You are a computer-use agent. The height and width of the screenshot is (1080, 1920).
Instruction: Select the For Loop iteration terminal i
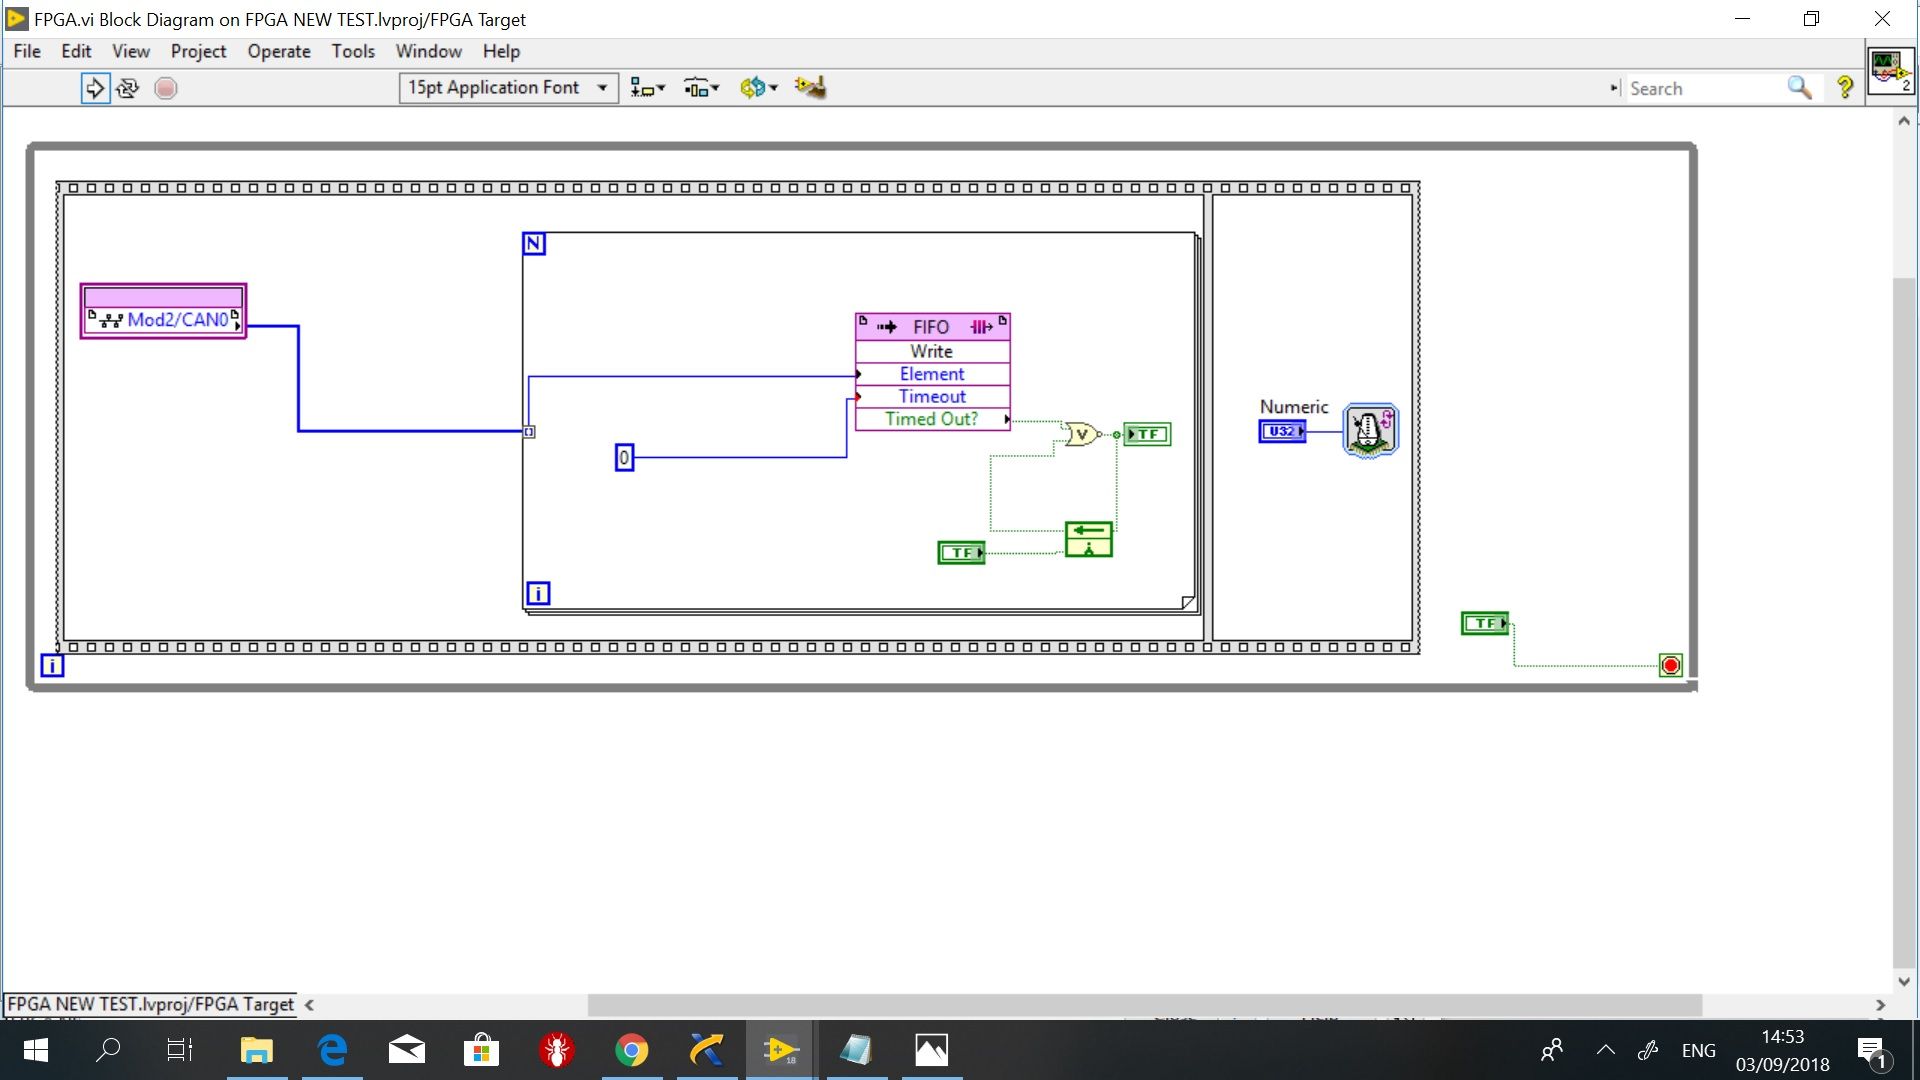point(538,594)
